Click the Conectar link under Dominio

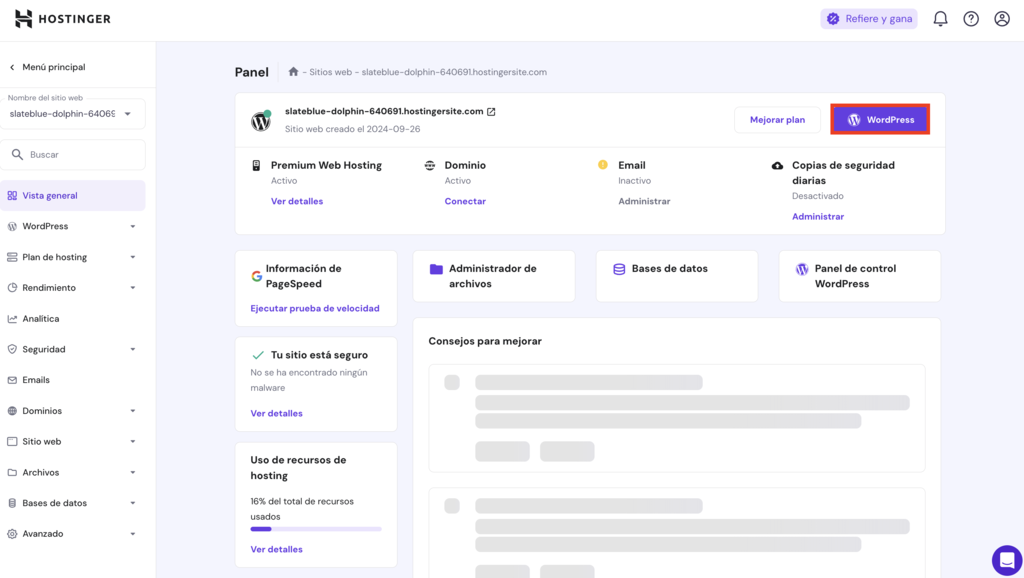pos(465,201)
